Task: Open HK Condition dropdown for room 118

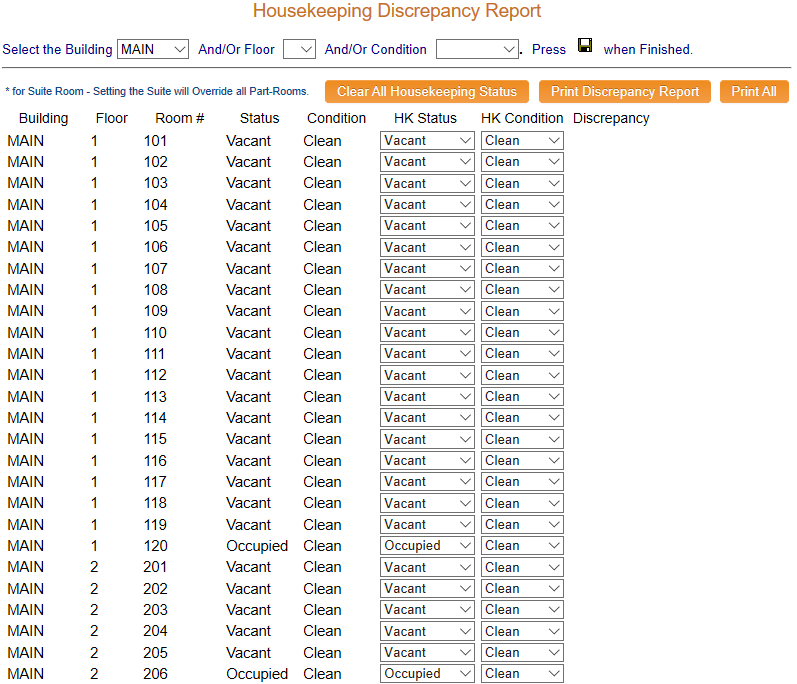Action: 522,504
